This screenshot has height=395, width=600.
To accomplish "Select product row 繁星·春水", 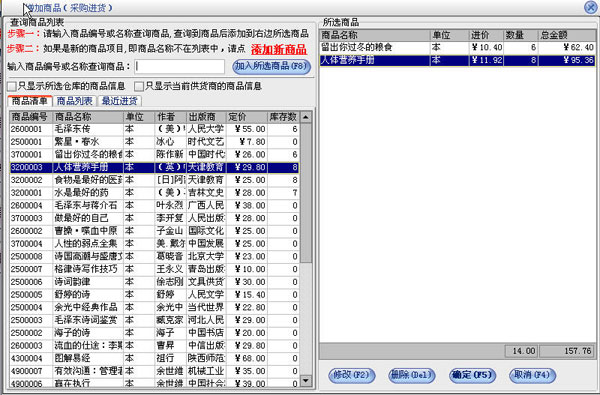I will [x=155, y=142].
